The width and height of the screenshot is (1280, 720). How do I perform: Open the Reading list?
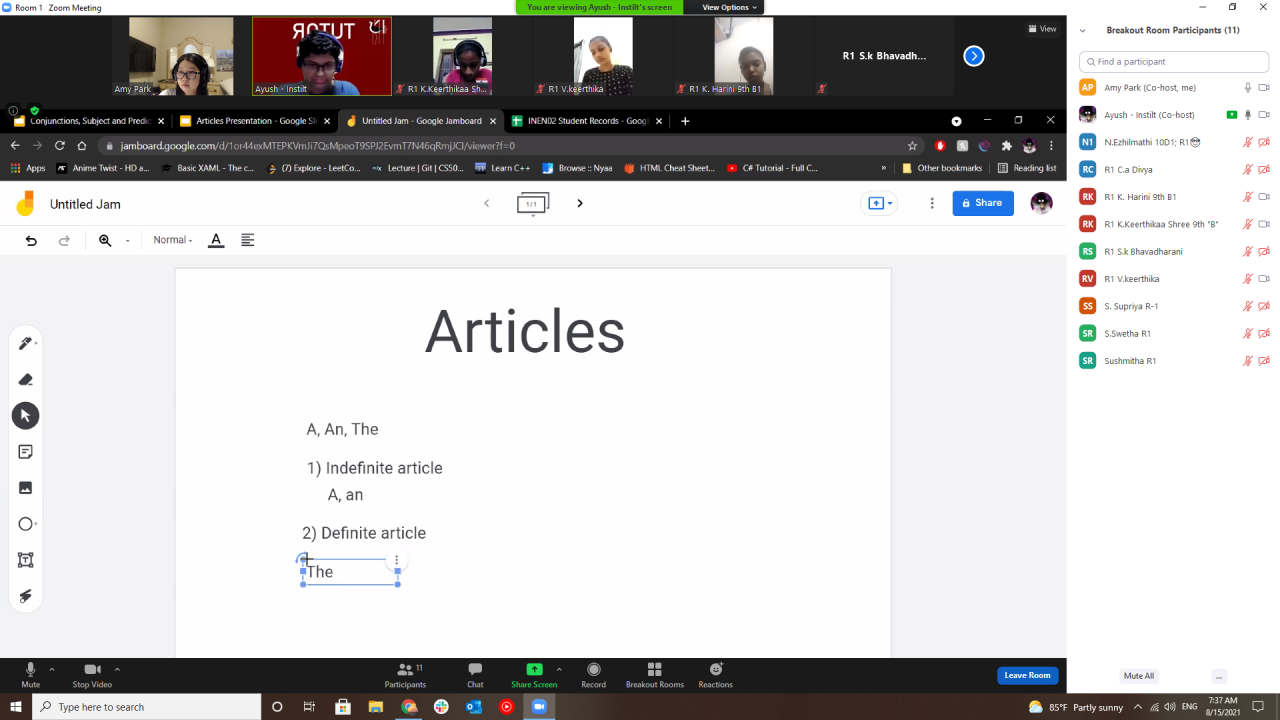click(x=1027, y=168)
